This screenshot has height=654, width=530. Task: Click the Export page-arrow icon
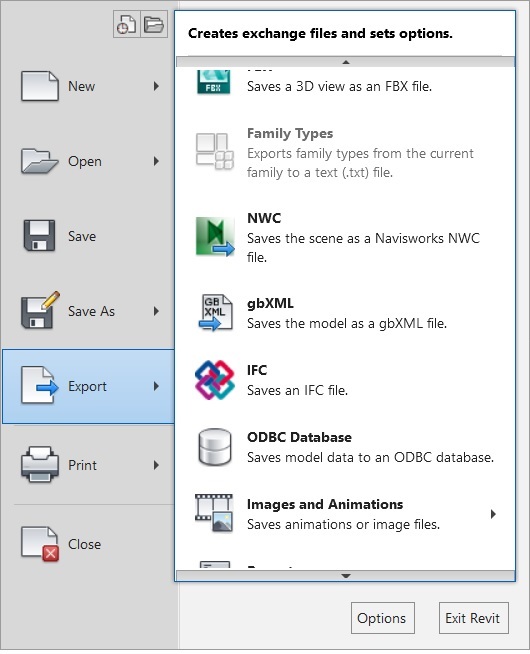pos(40,385)
